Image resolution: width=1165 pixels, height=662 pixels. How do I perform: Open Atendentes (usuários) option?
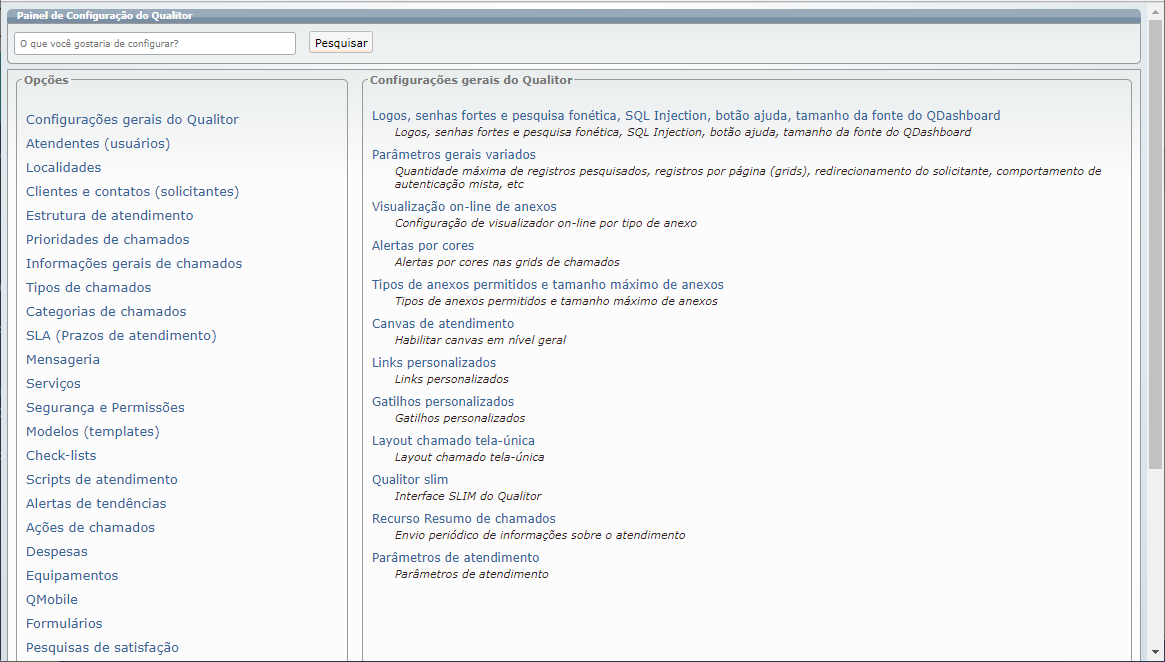tap(98, 143)
